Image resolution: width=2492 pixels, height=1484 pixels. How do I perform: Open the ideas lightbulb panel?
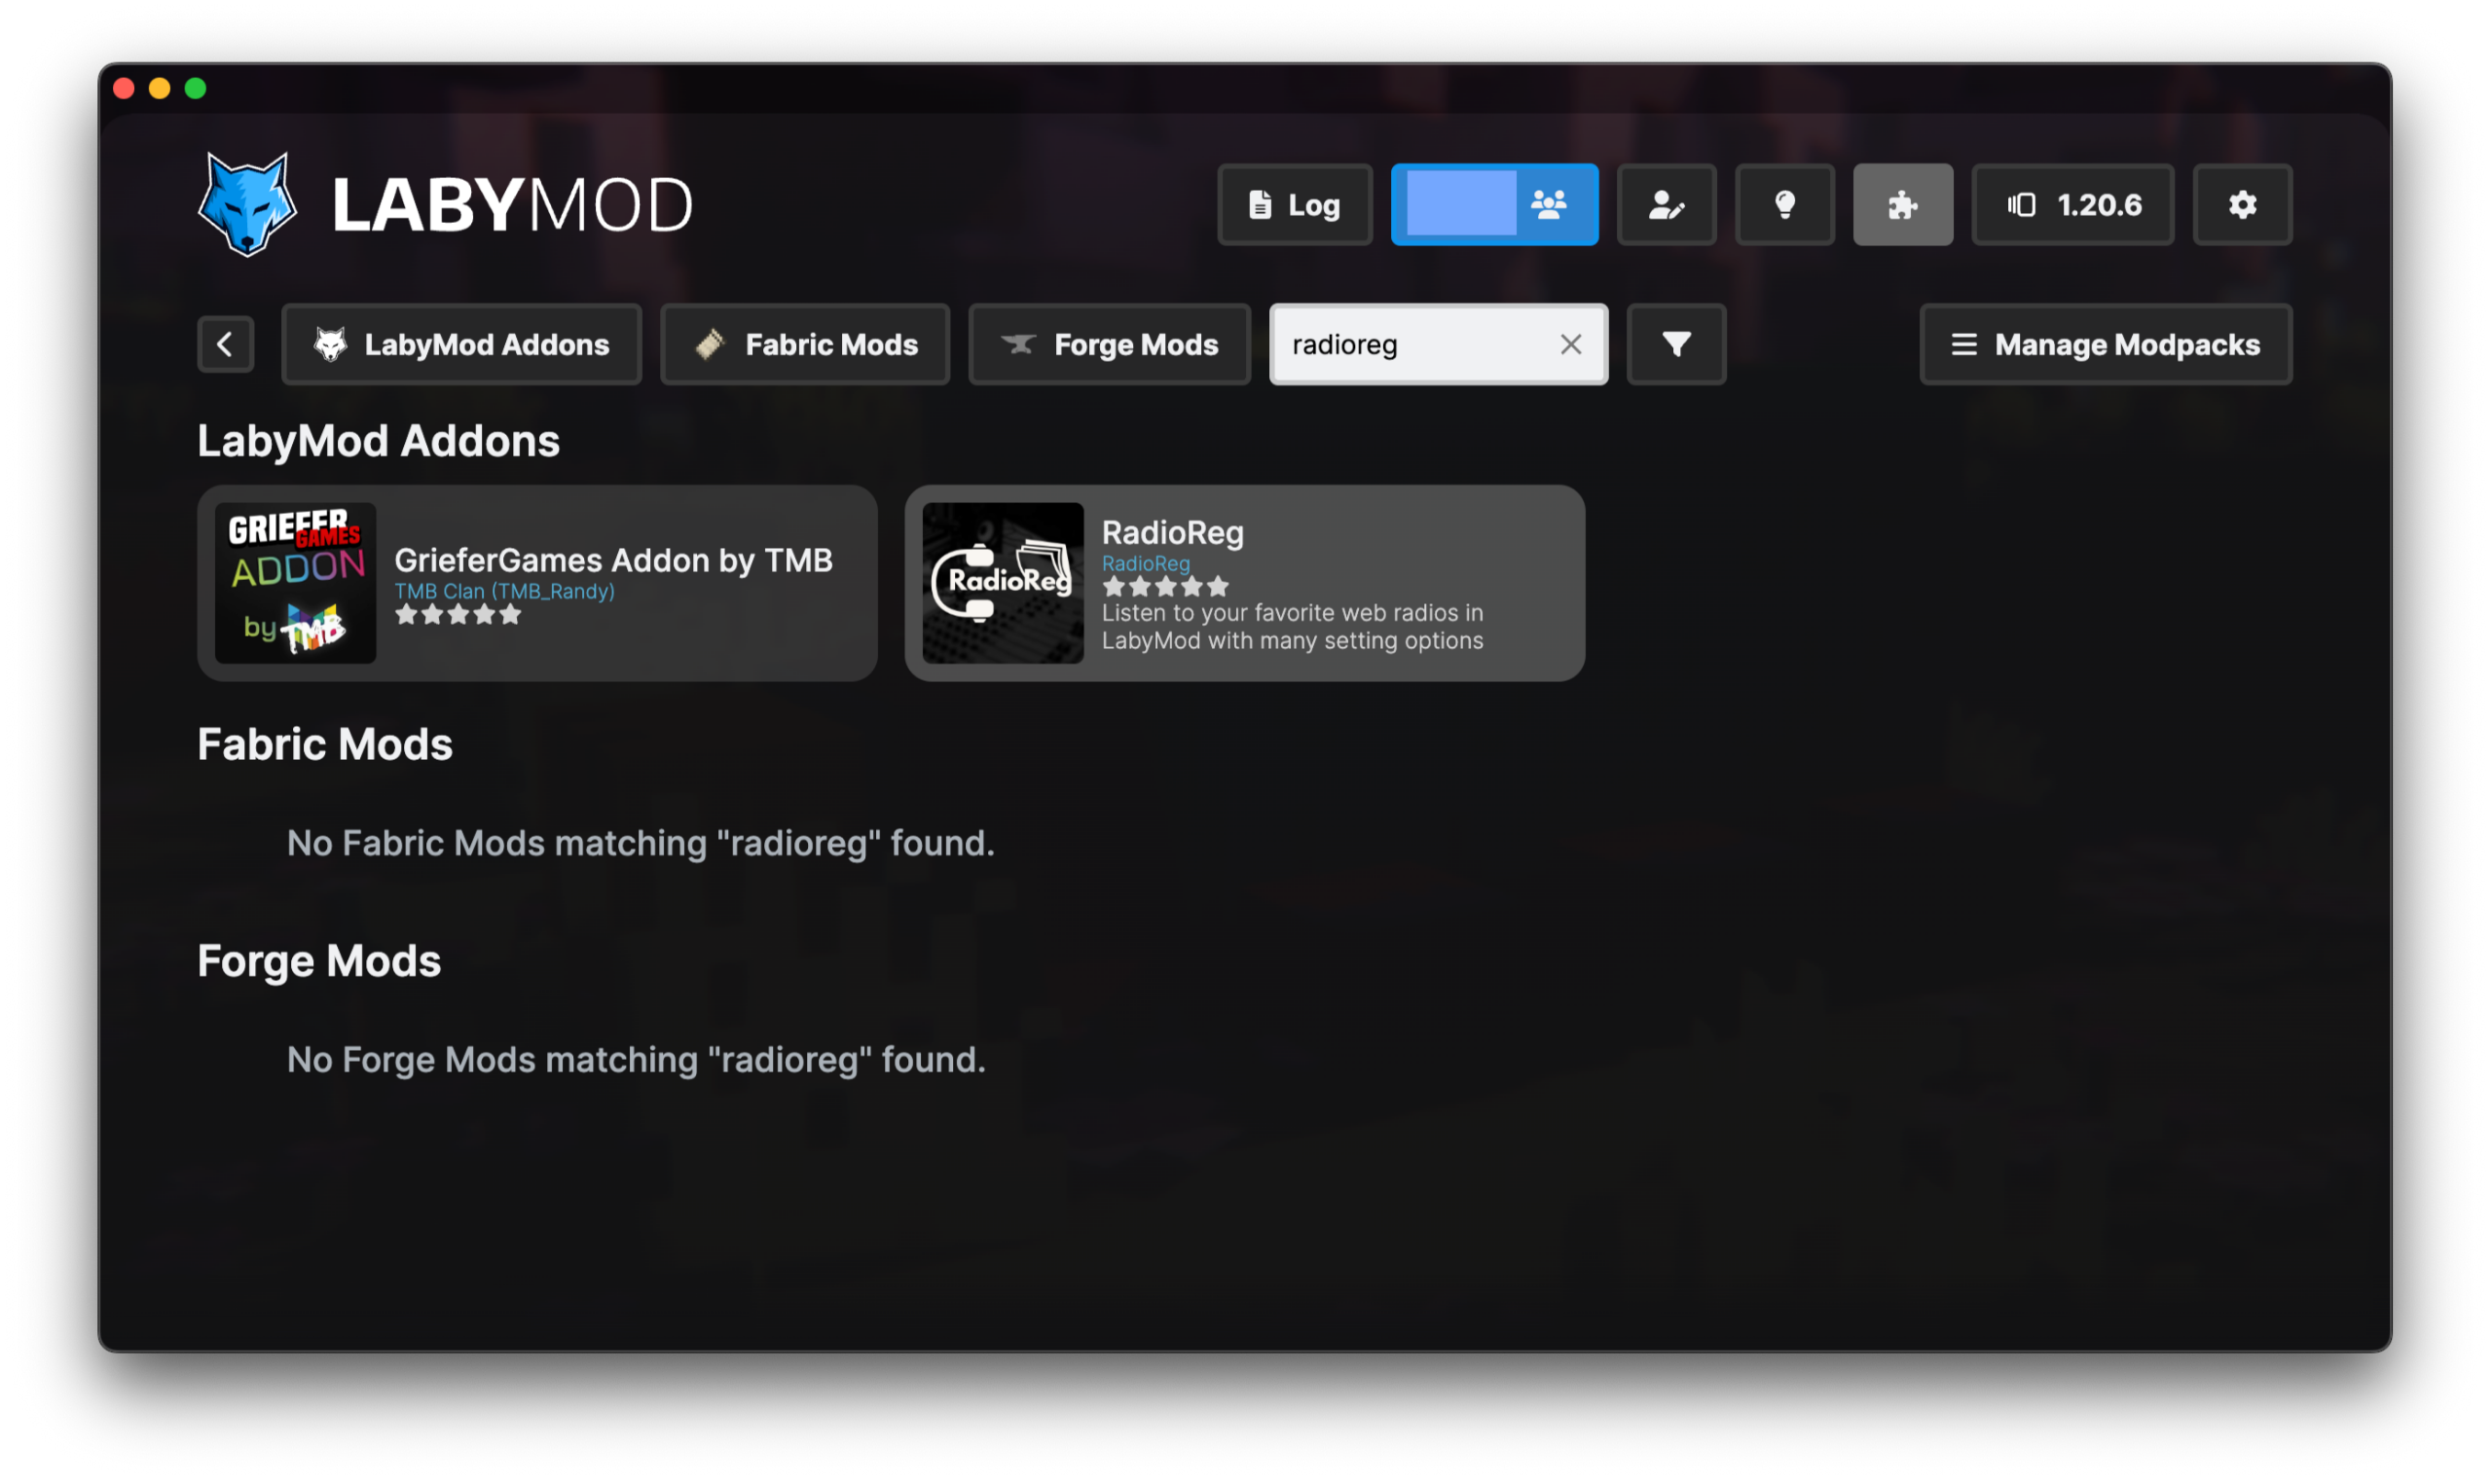1784,204
